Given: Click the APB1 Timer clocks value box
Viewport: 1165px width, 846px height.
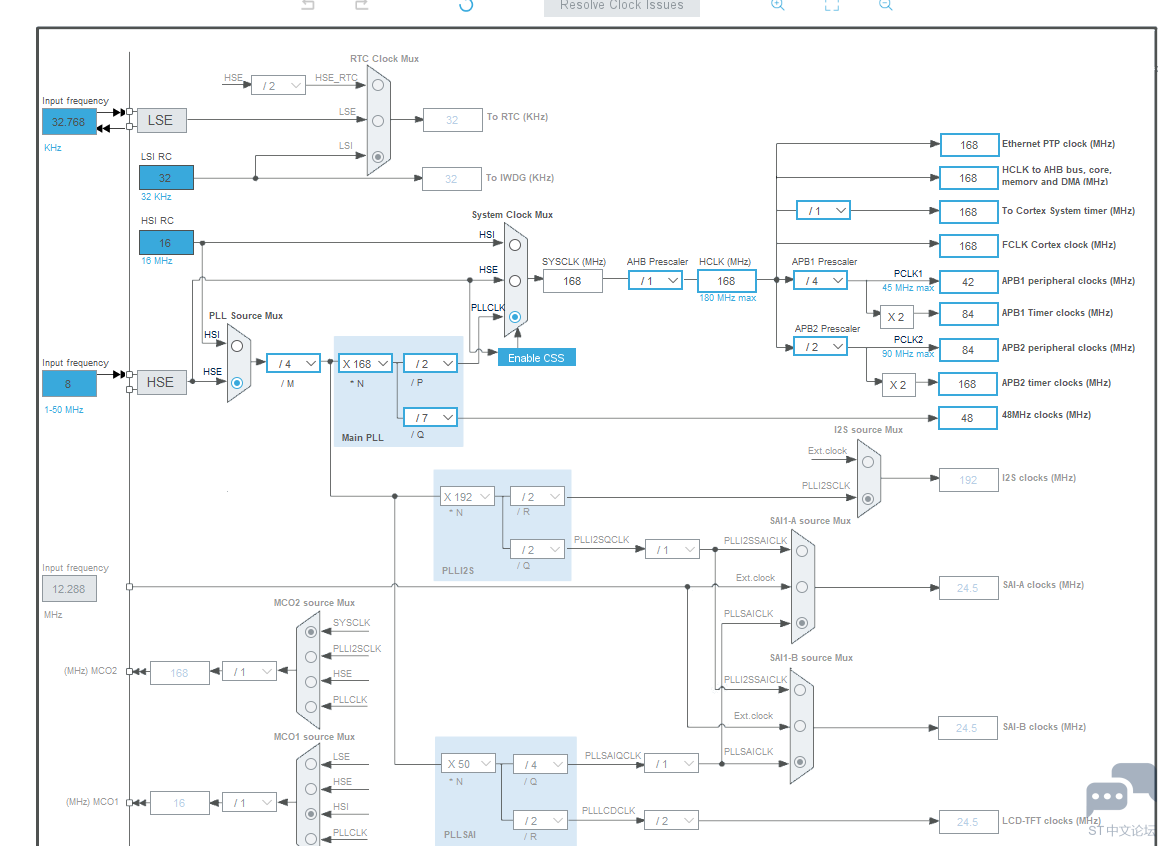Looking at the screenshot, I should [x=969, y=314].
